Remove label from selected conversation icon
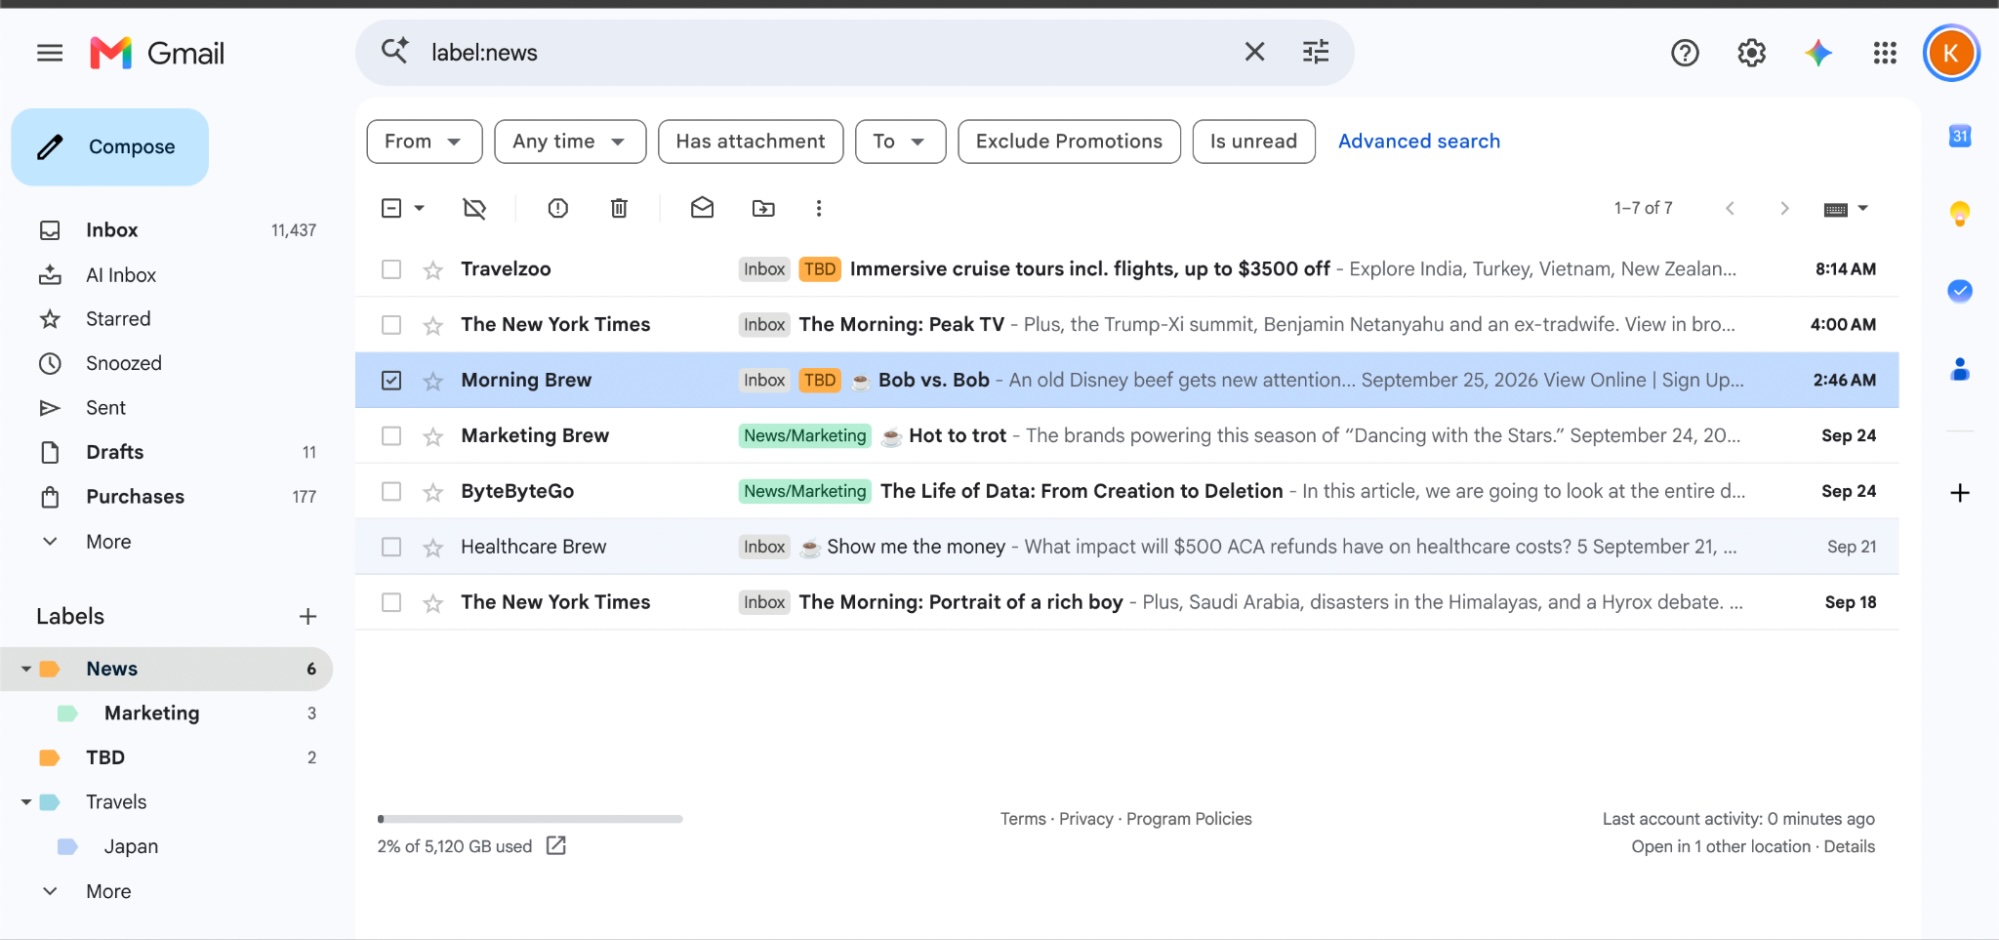Image resolution: width=1999 pixels, height=940 pixels. click(474, 208)
